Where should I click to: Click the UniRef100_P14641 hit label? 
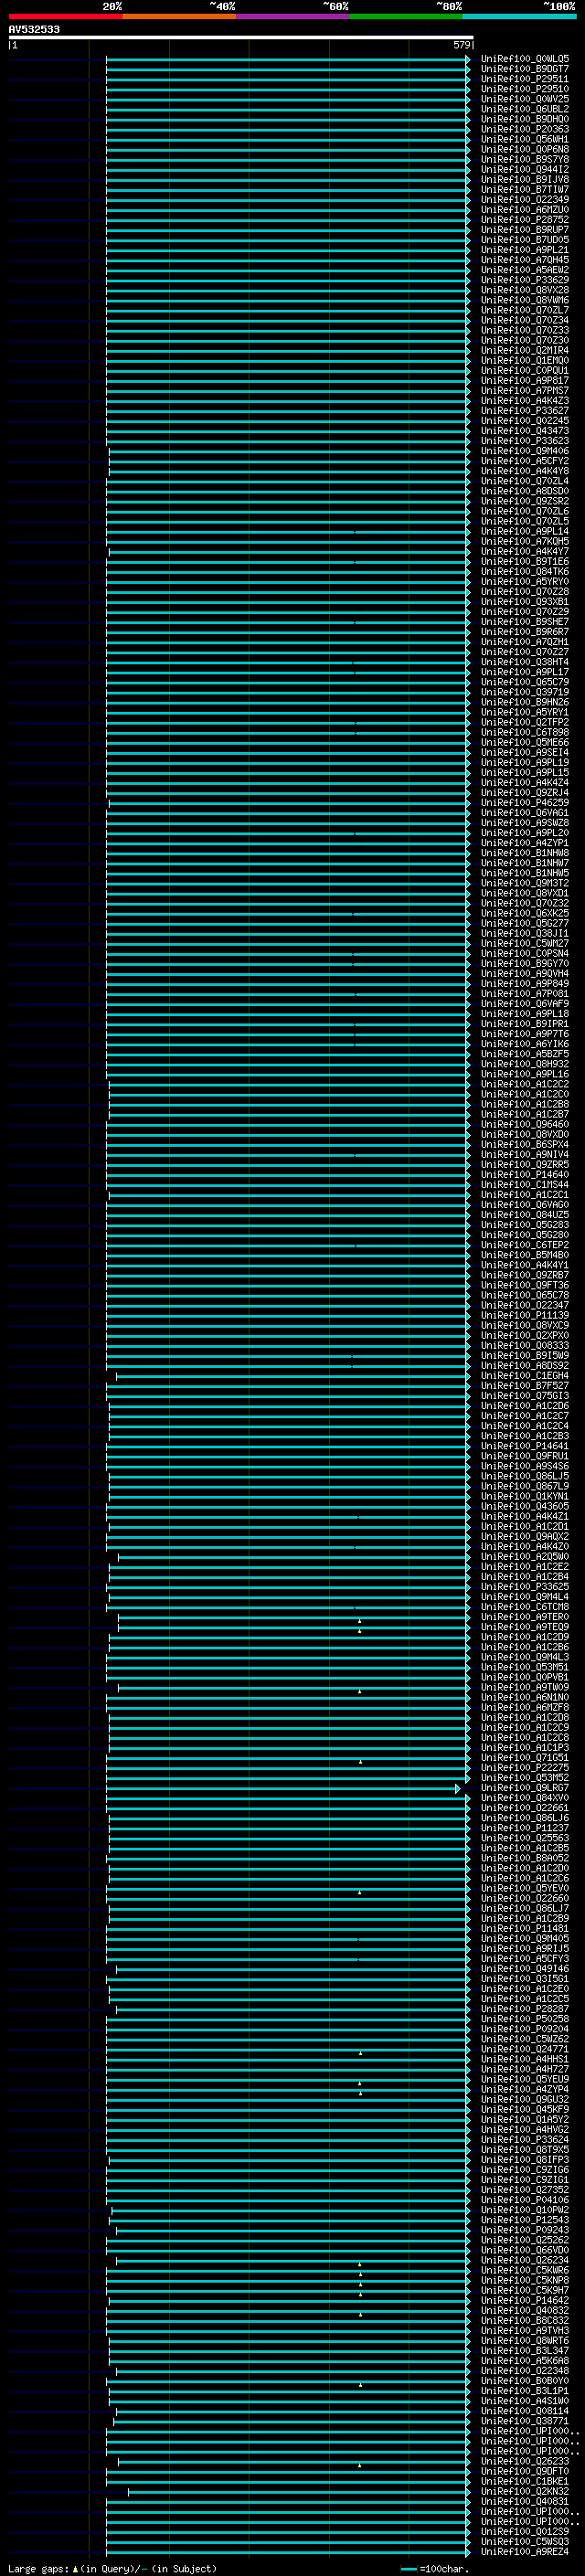524,1446
